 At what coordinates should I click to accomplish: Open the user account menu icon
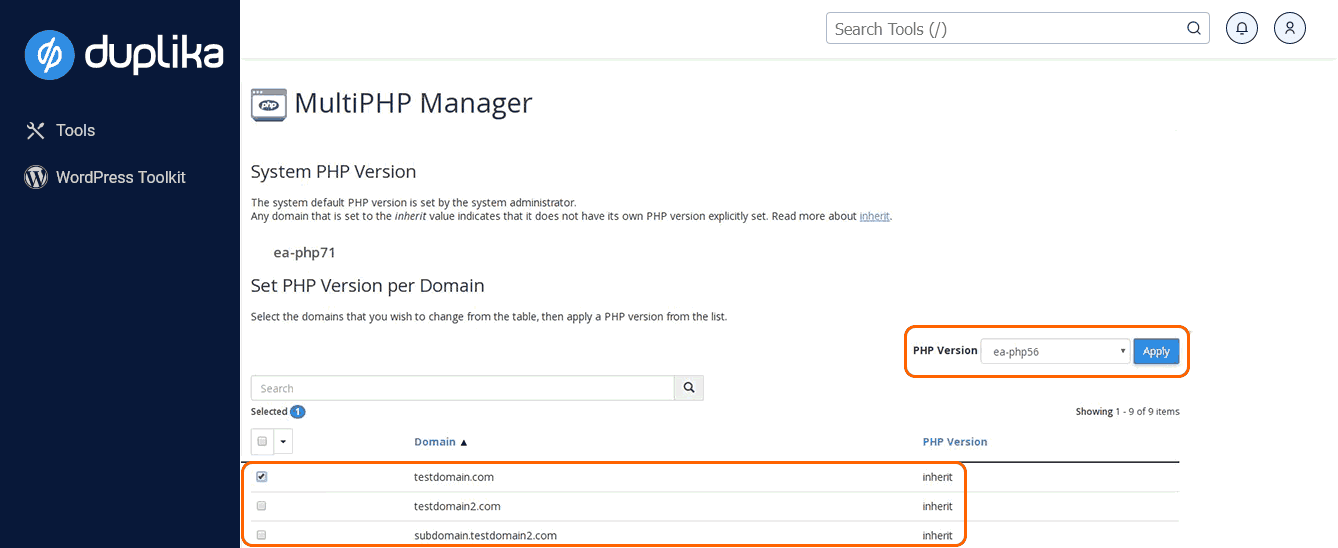[x=1290, y=28]
